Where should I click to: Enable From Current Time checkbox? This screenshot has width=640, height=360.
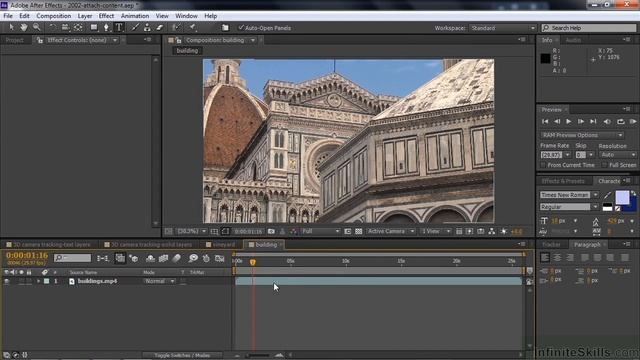click(543, 165)
